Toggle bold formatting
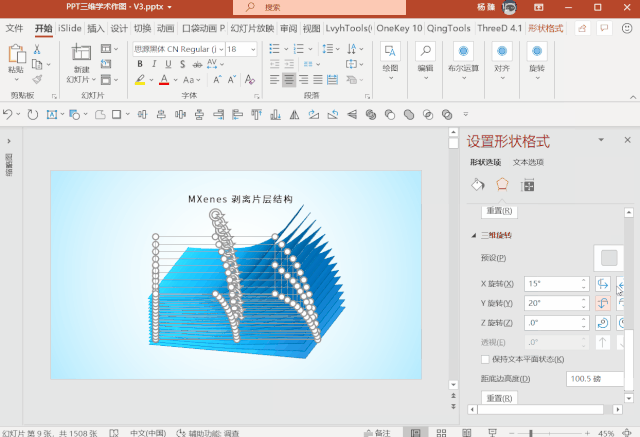 coord(140,64)
